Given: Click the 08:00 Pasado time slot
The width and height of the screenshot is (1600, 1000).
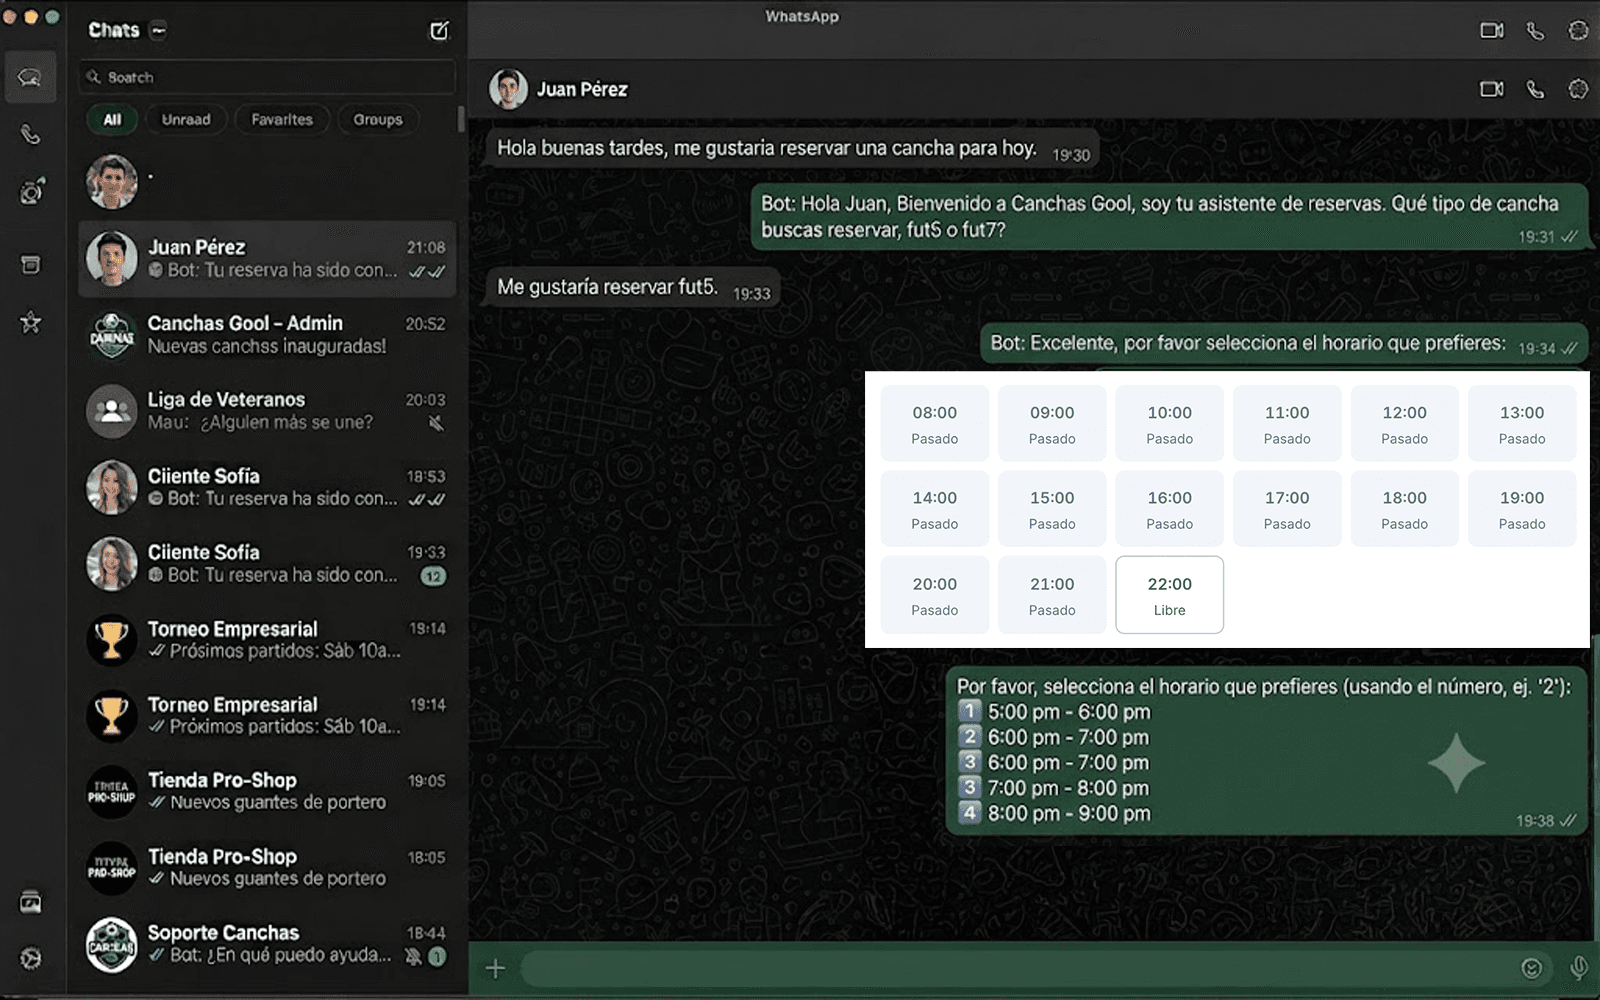Looking at the screenshot, I should coord(934,424).
